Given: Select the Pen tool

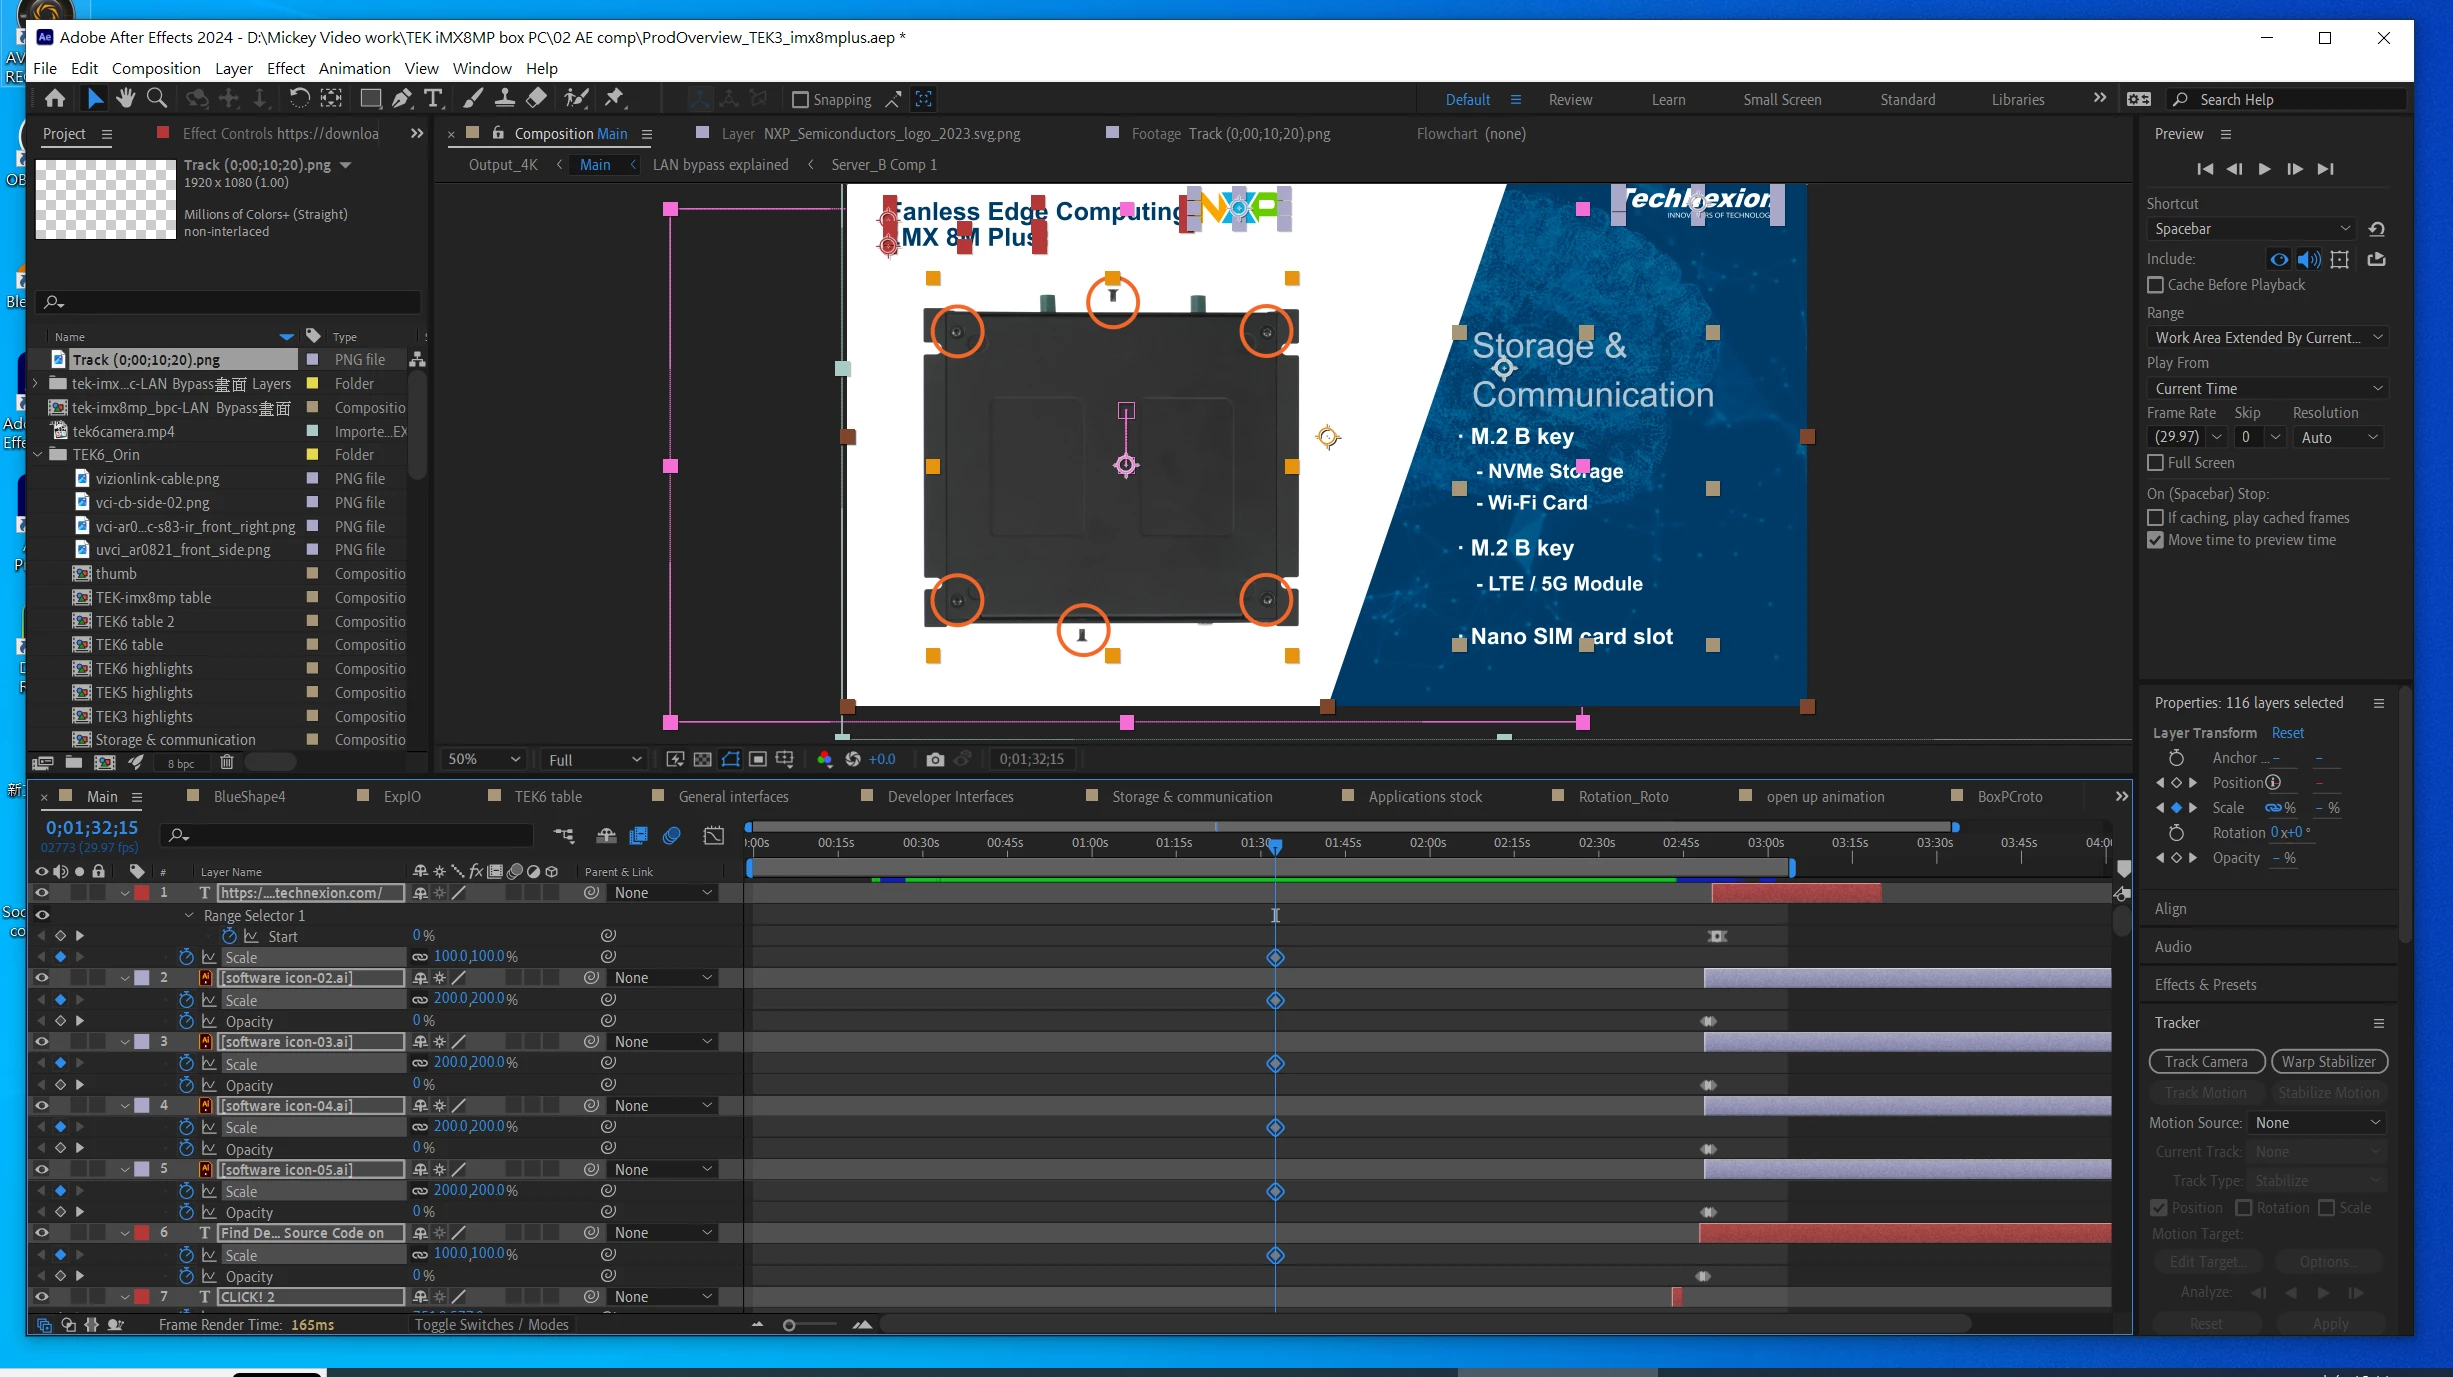Looking at the screenshot, I should click(401, 98).
